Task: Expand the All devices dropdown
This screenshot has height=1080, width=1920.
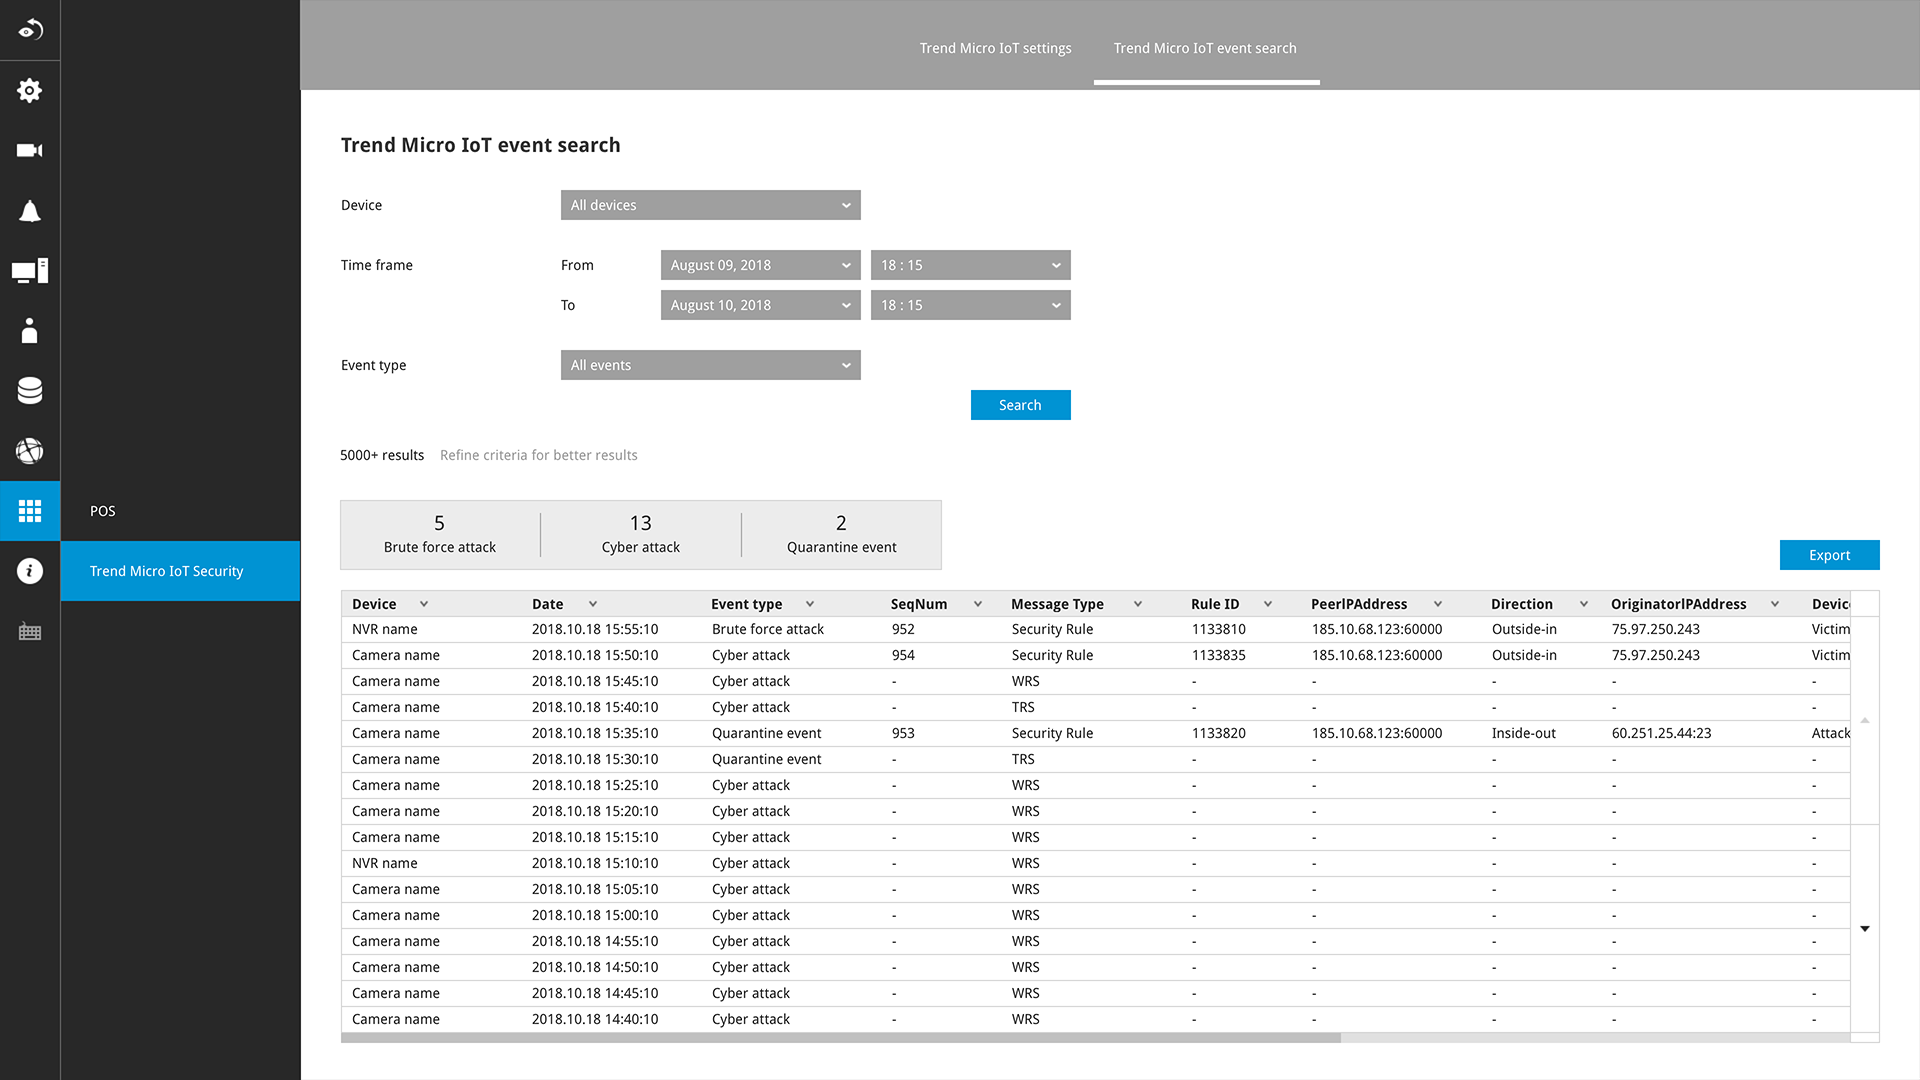Action: point(710,205)
